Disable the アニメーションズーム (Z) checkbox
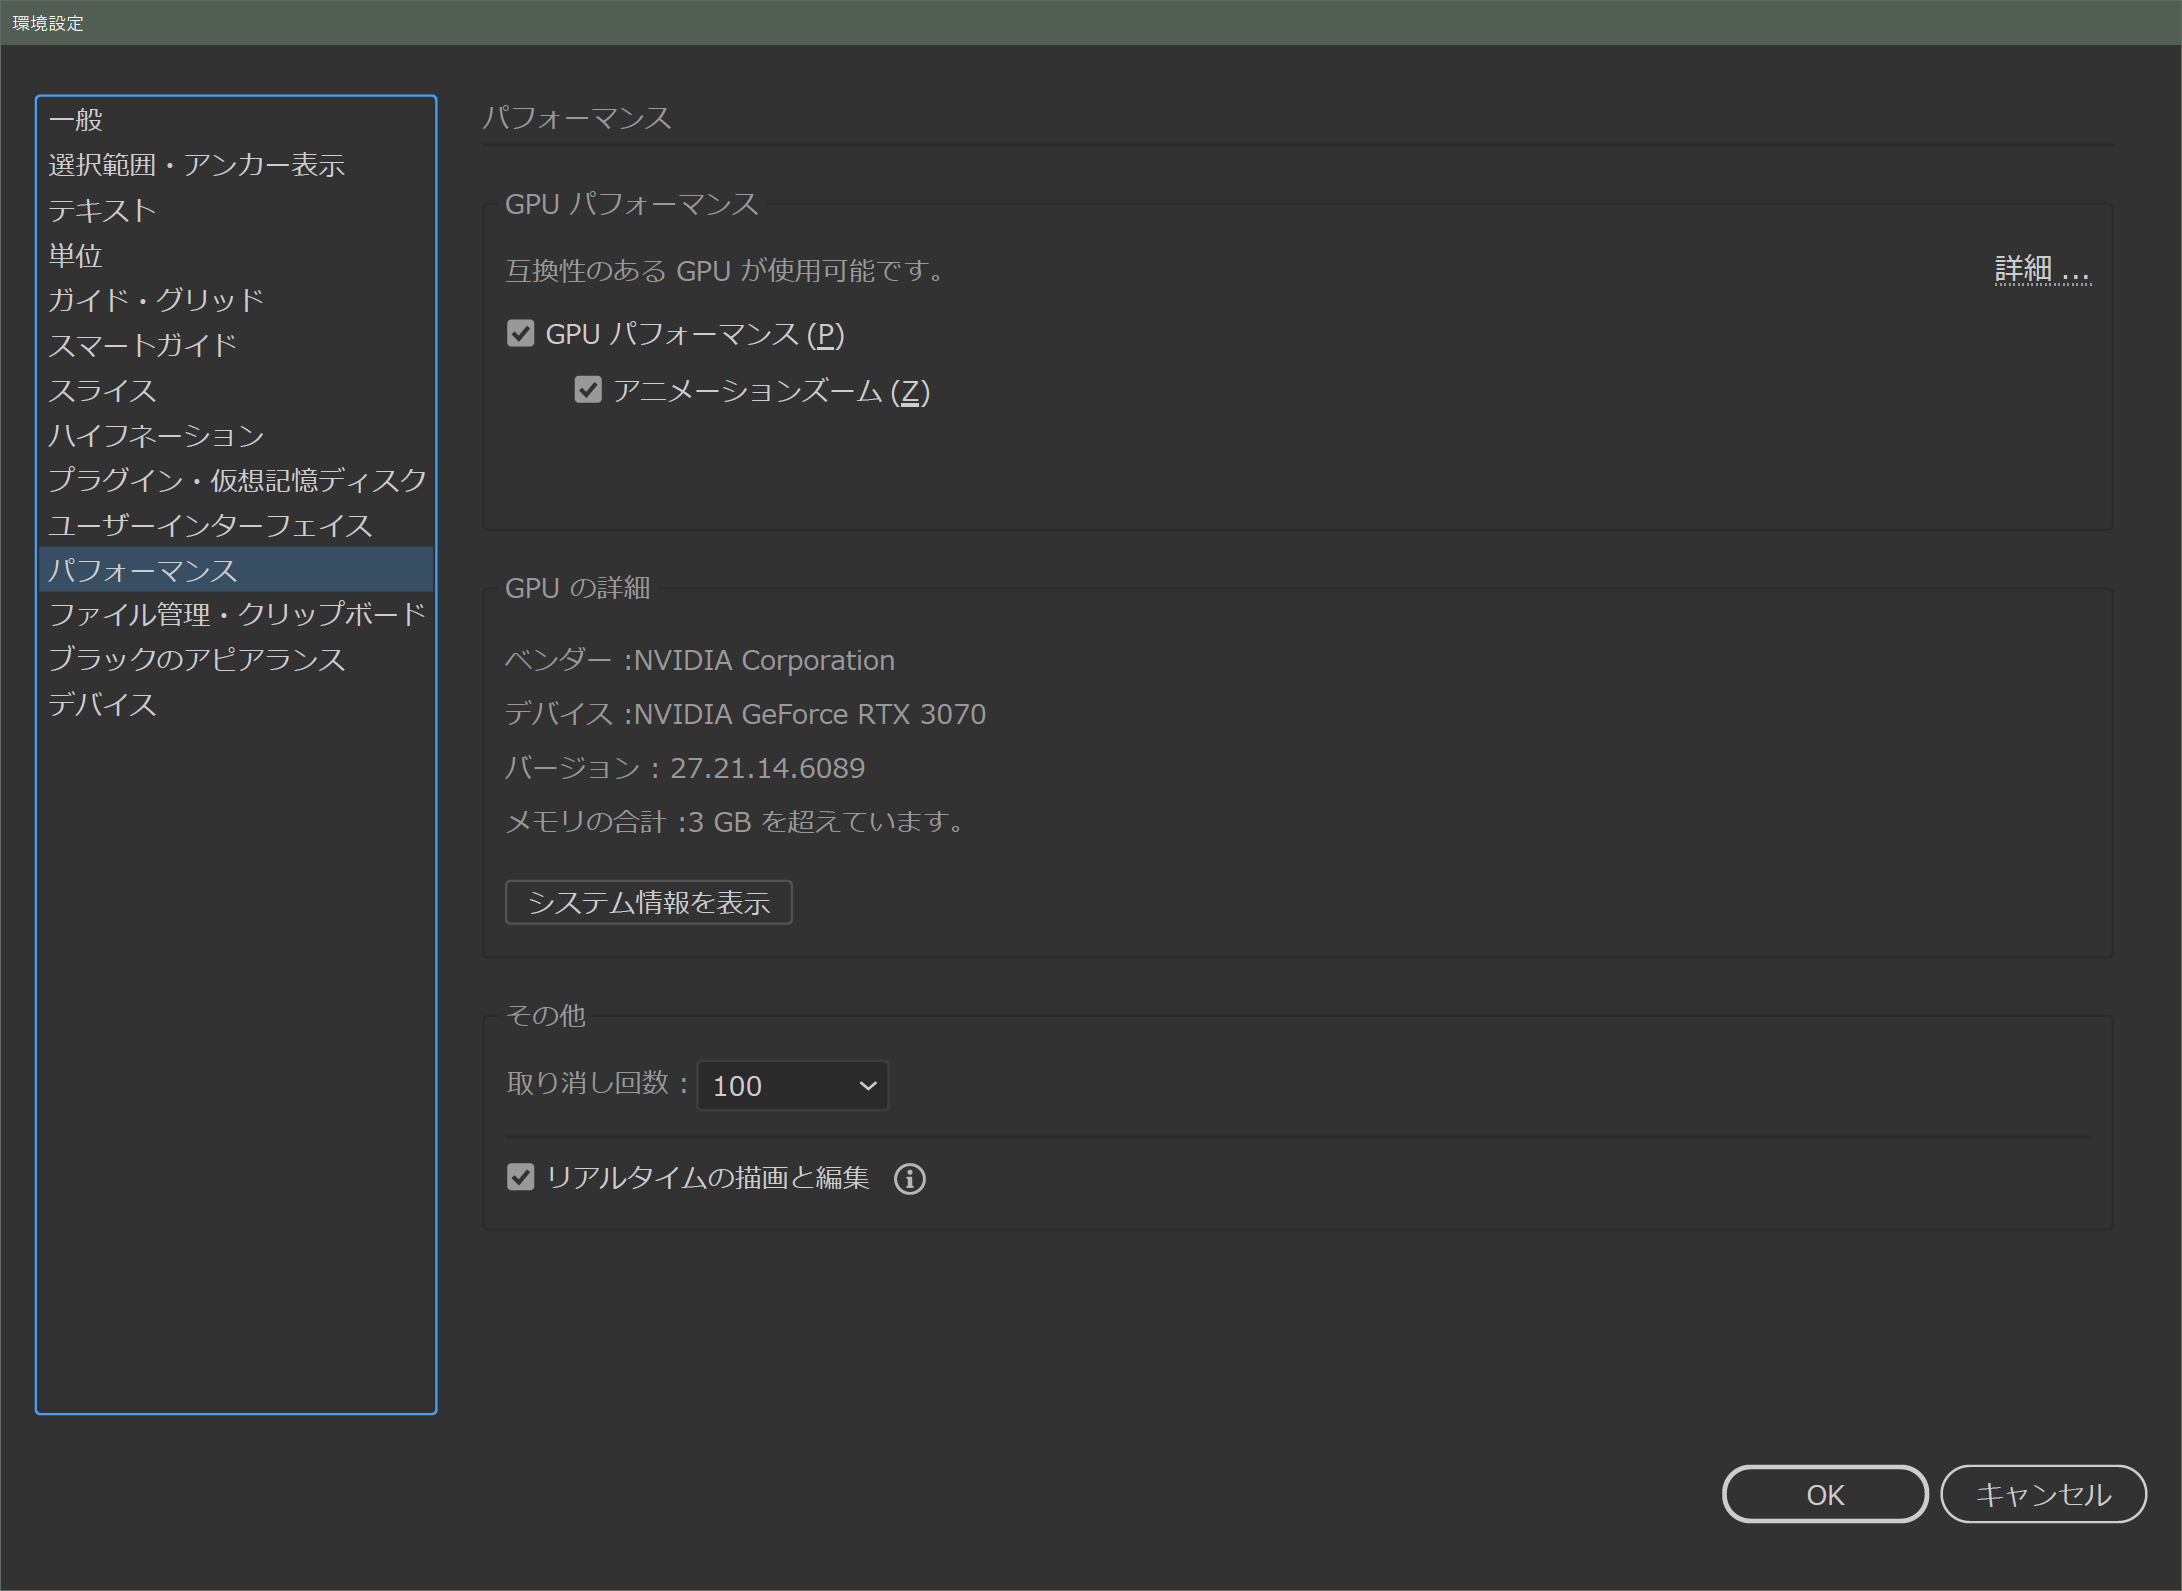Viewport: 2182px width, 1591px height. [x=588, y=390]
